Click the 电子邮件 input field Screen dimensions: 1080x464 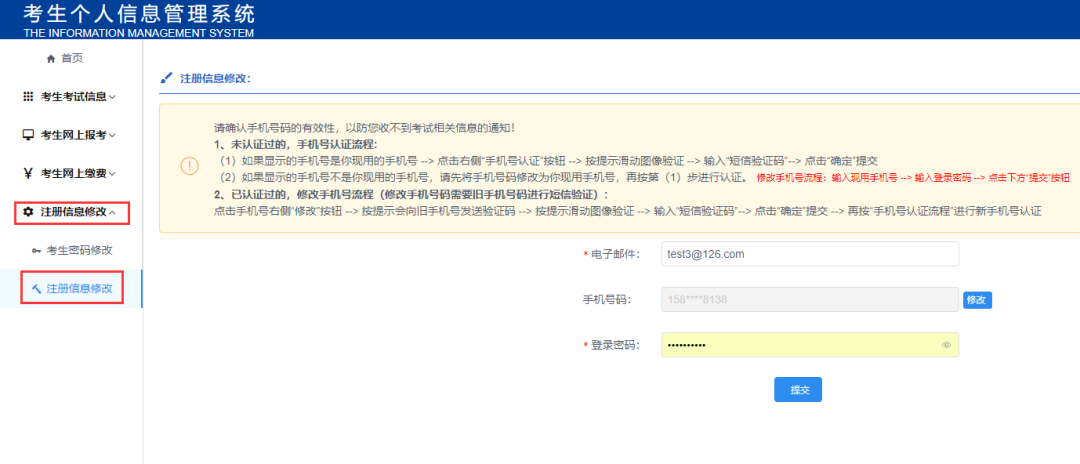click(810, 254)
